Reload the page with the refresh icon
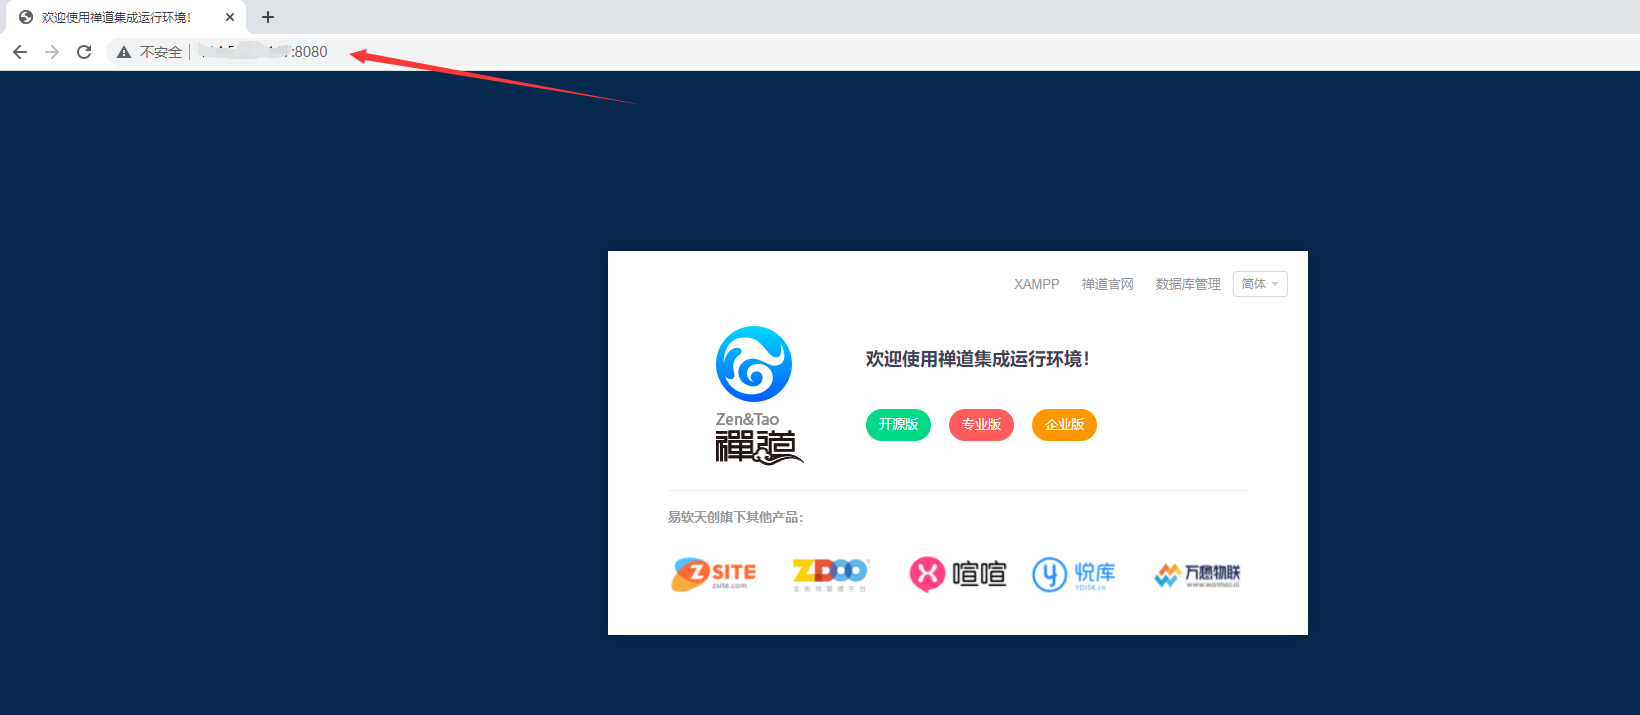Viewport: 1640px width, 715px height. click(84, 52)
